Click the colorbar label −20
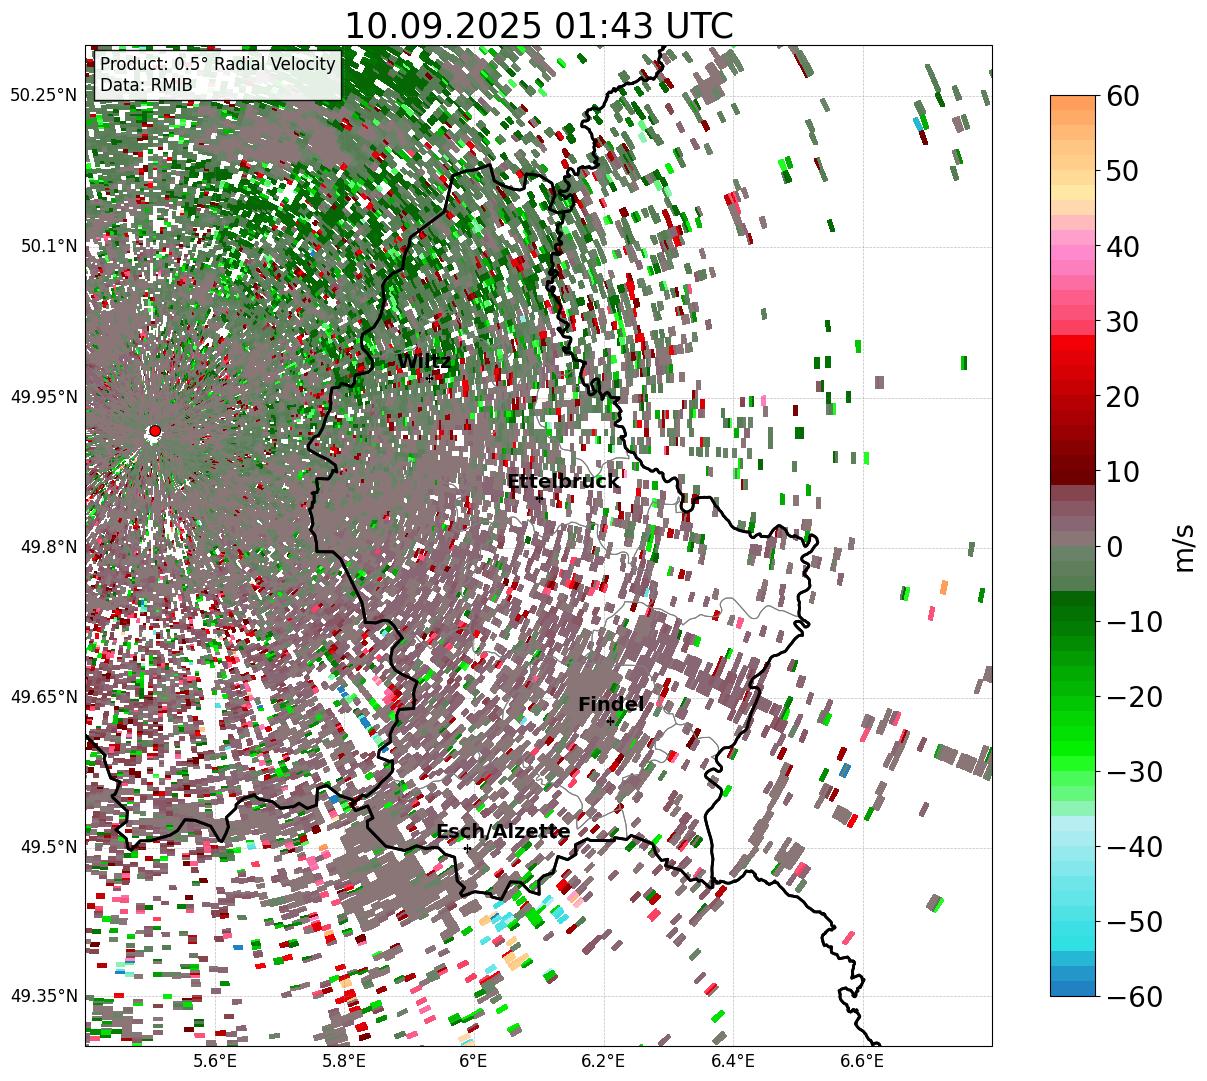 (x=1134, y=696)
